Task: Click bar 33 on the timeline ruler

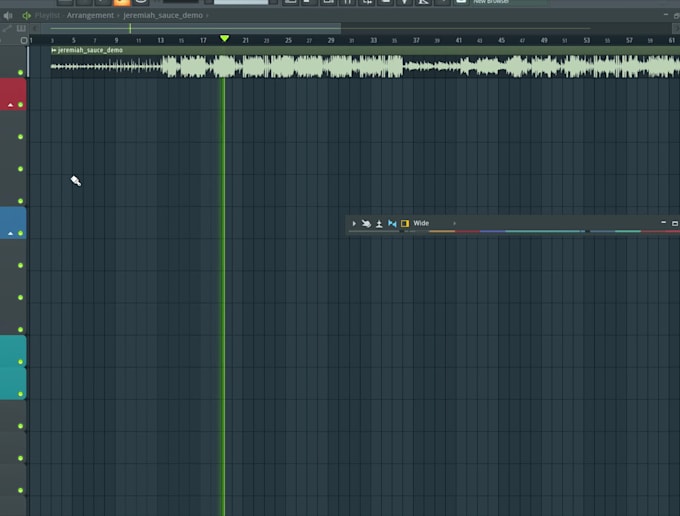Action: (373, 40)
